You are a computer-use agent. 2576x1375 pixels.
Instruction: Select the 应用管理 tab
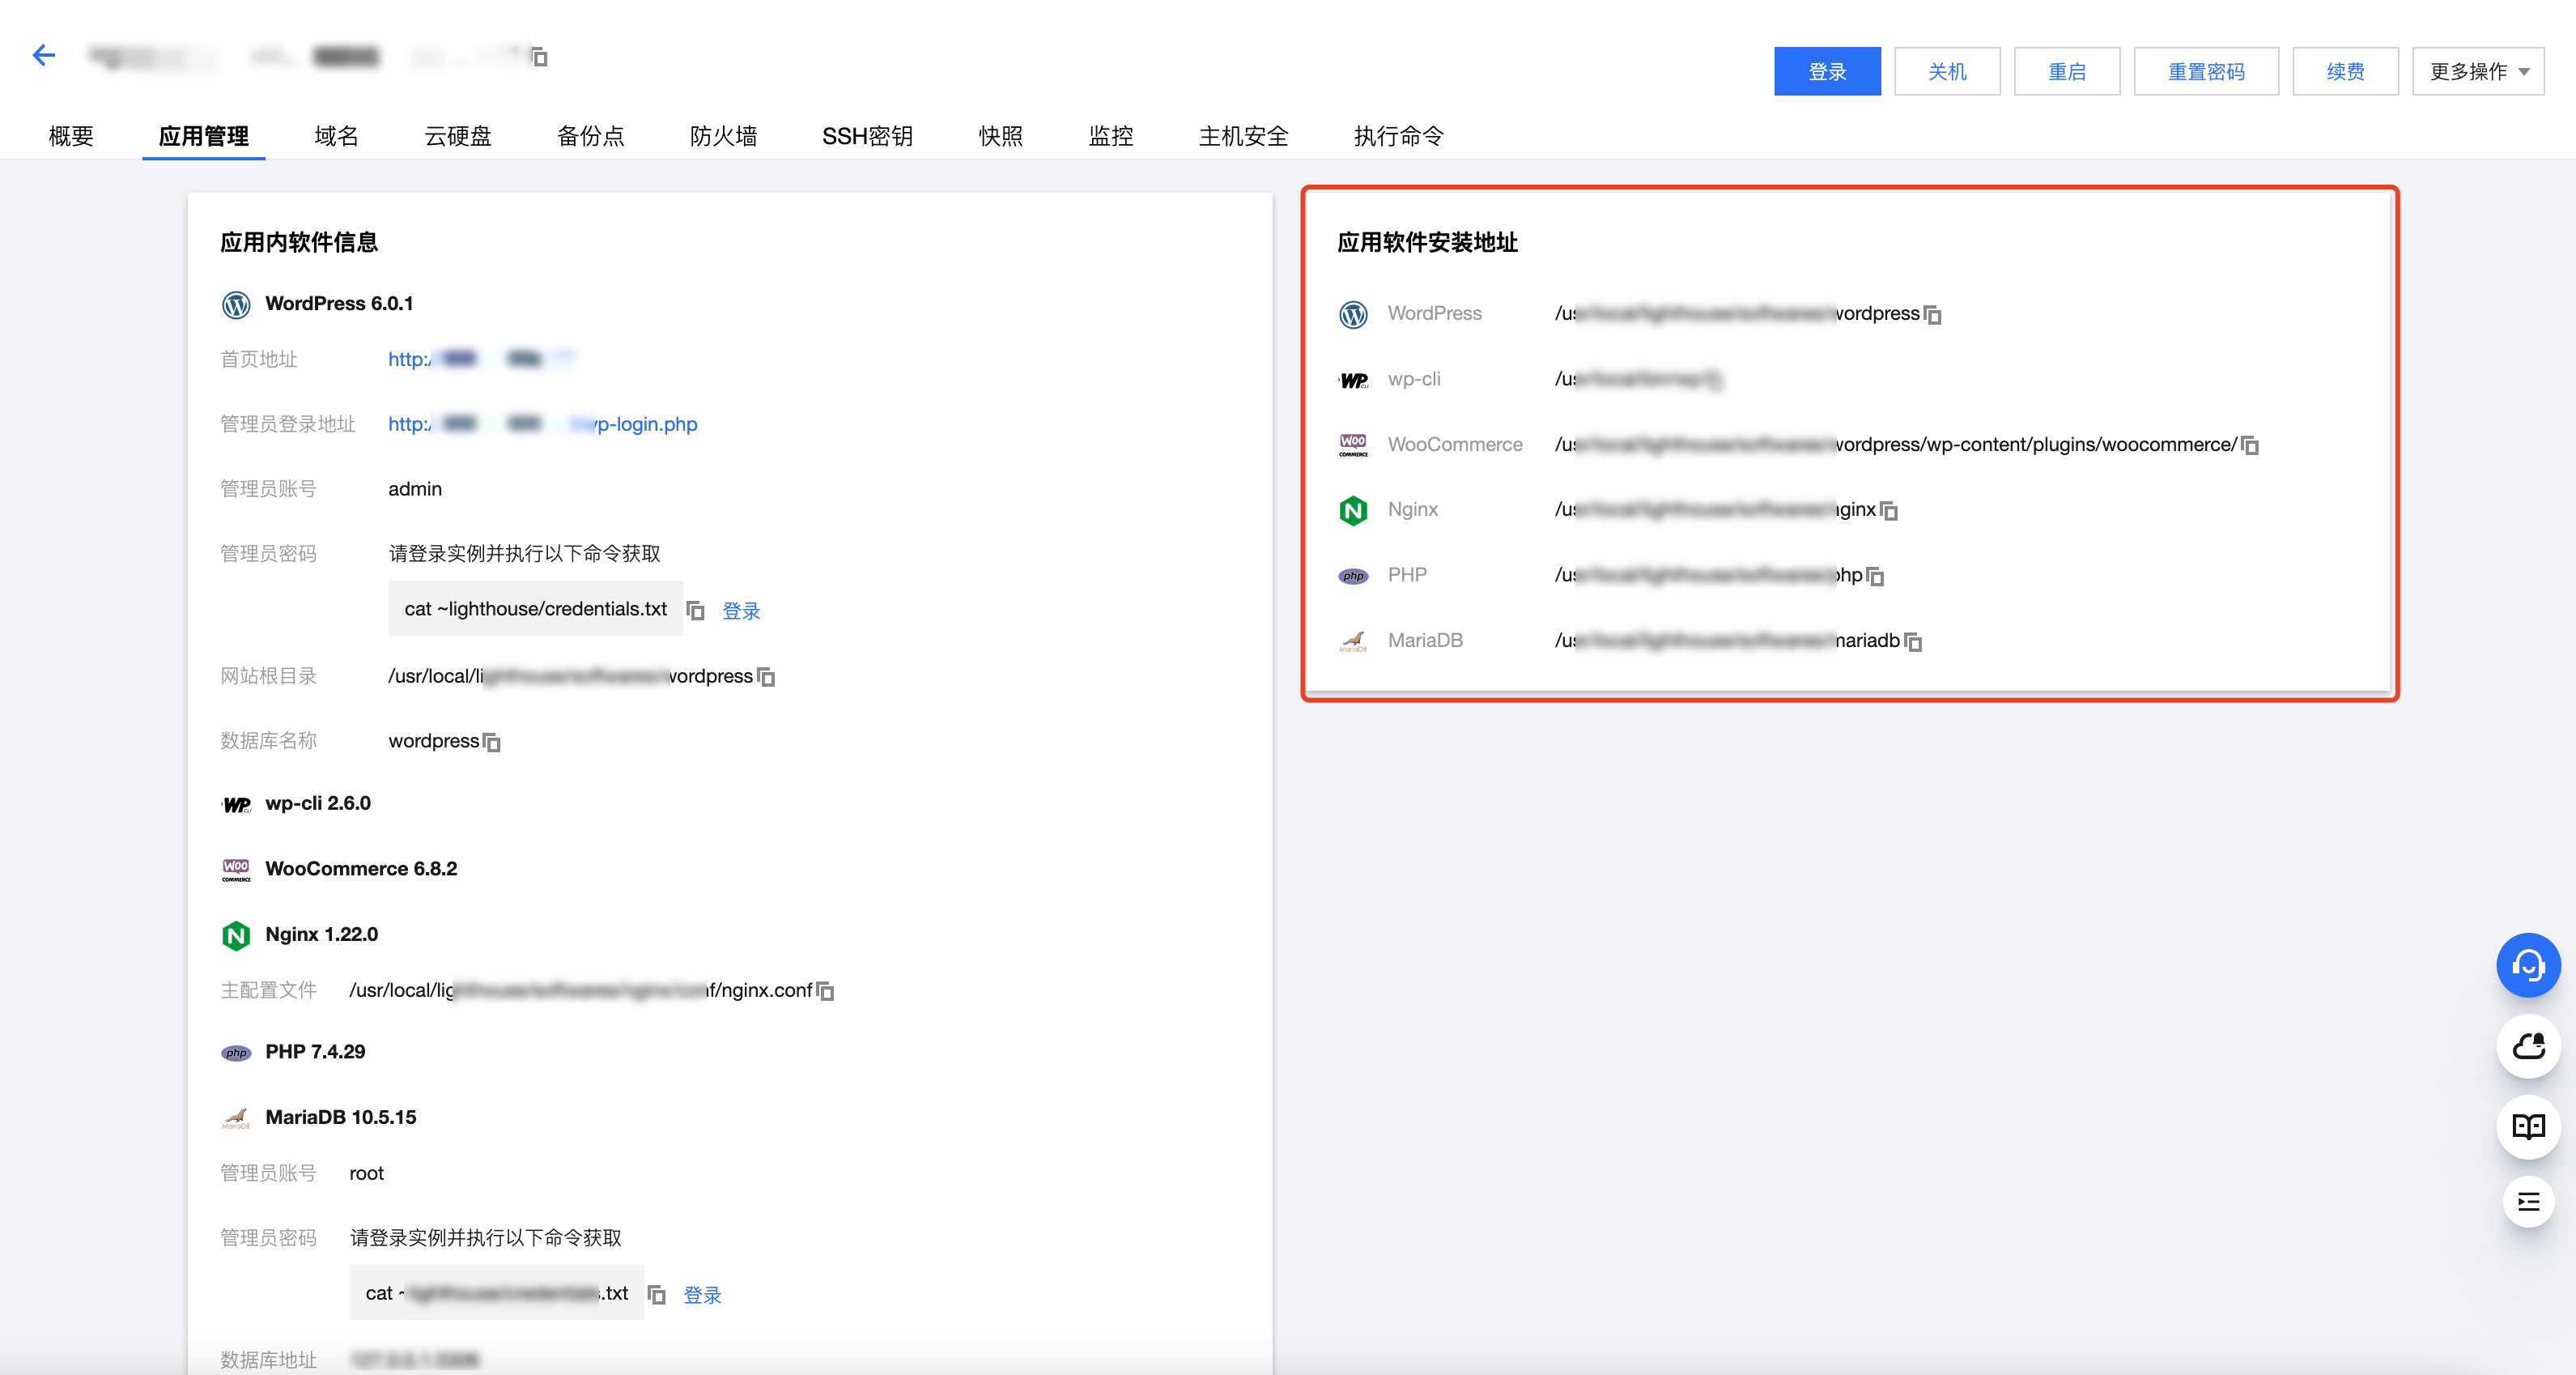(204, 136)
